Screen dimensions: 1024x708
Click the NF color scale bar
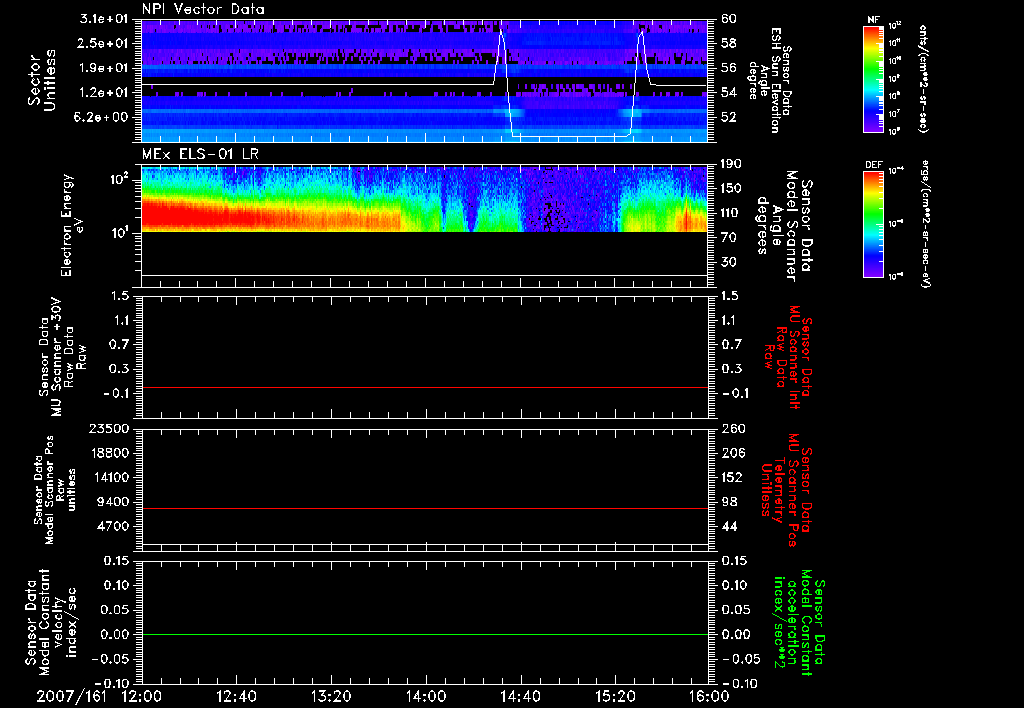(874, 78)
